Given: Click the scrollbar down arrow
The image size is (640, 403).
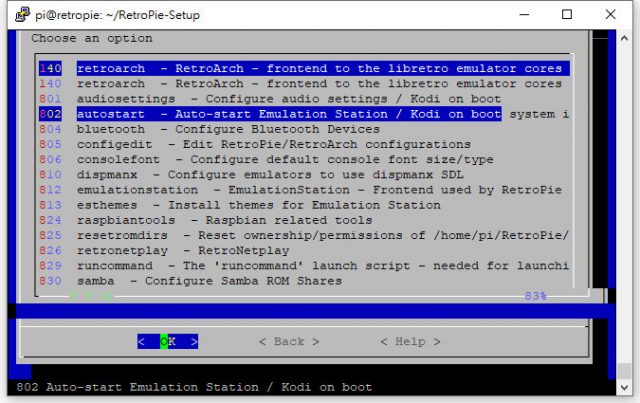Looking at the screenshot, I should [624, 387].
